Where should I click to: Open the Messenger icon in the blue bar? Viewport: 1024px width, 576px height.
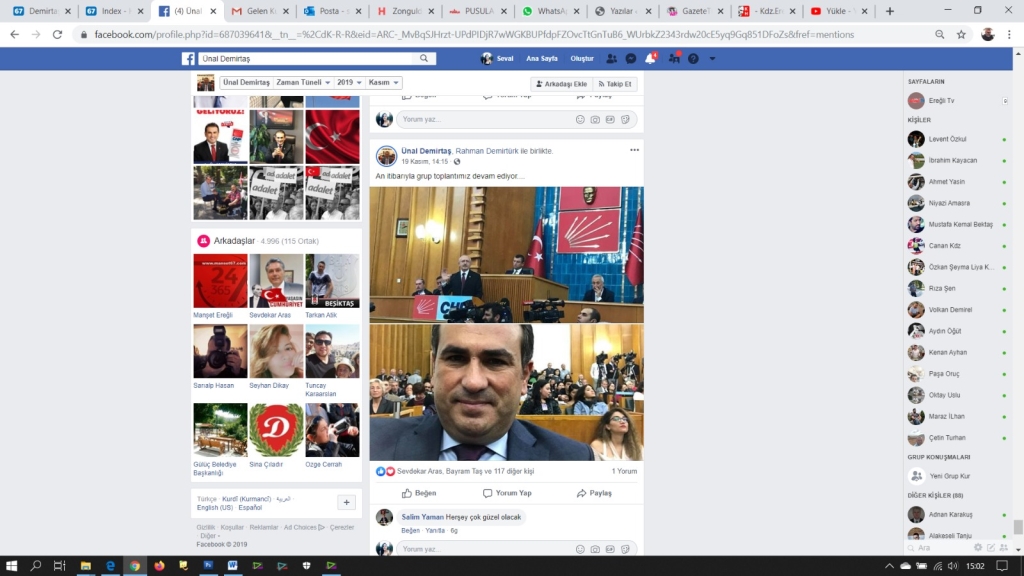[631, 59]
